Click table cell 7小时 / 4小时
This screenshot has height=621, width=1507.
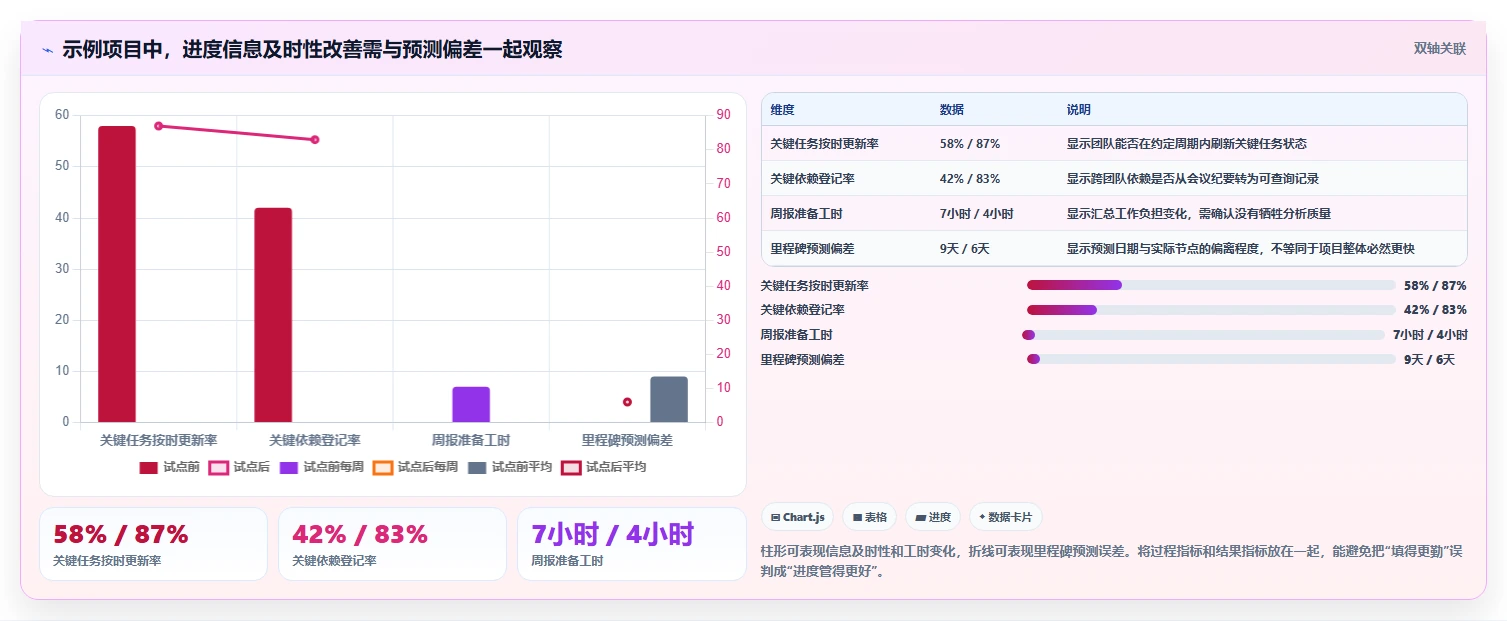click(x=977, y=214)
